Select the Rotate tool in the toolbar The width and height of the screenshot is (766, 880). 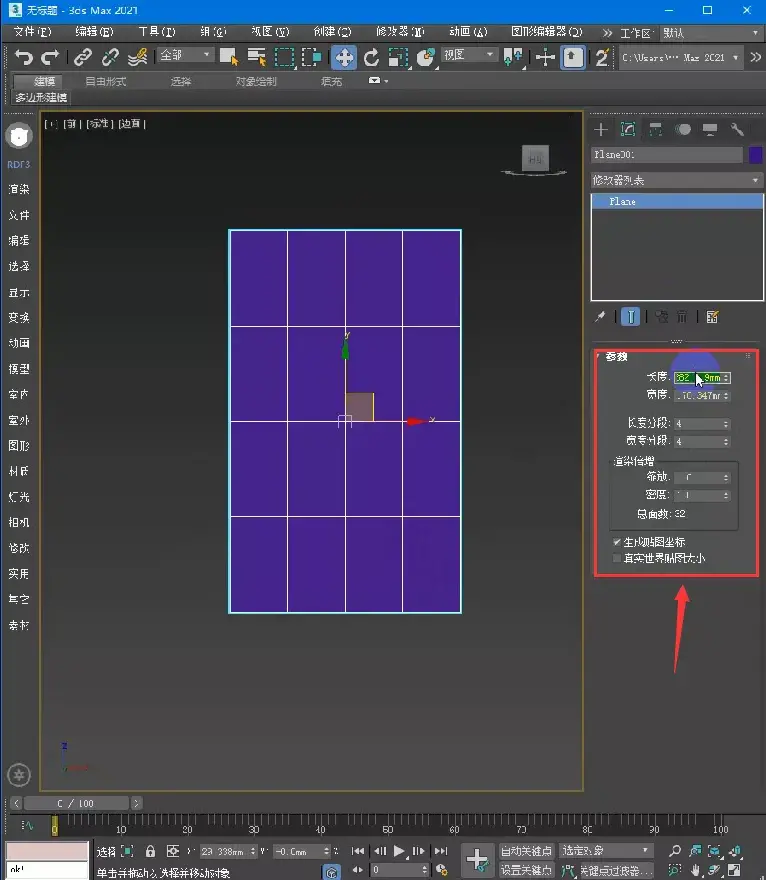point(371,57)
